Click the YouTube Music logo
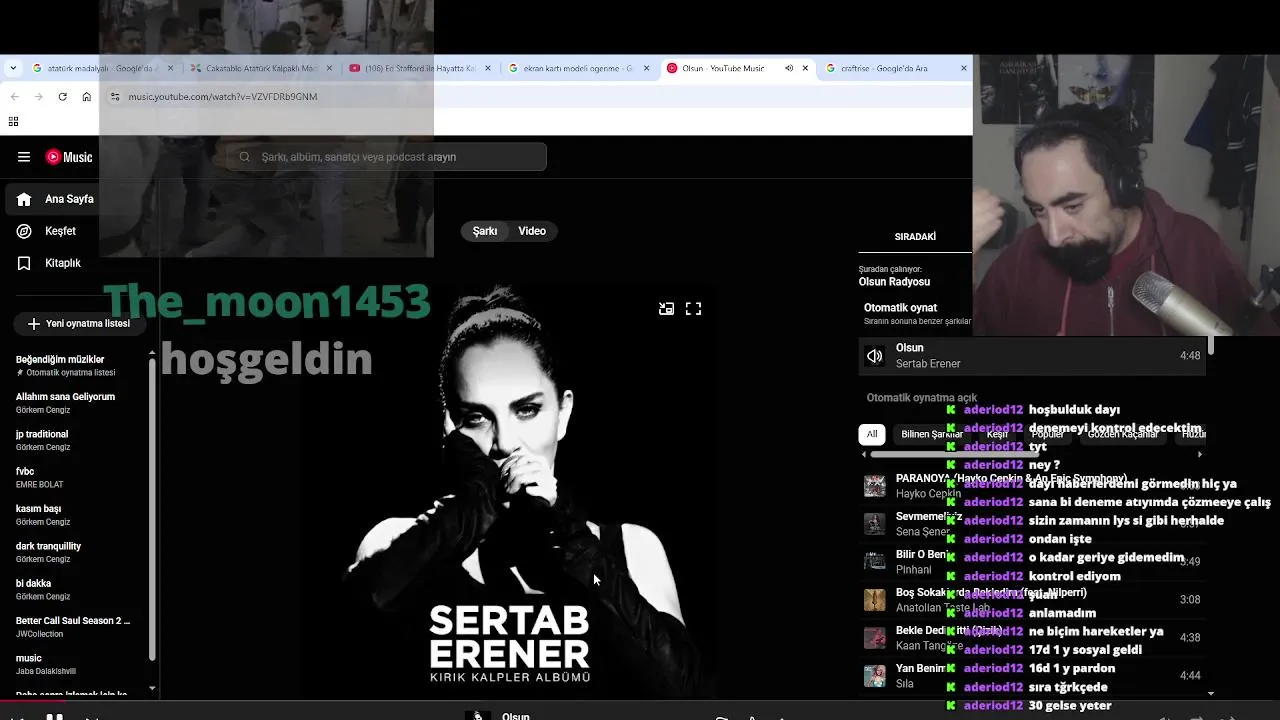 pyautogui.click(x=69, y=157)
